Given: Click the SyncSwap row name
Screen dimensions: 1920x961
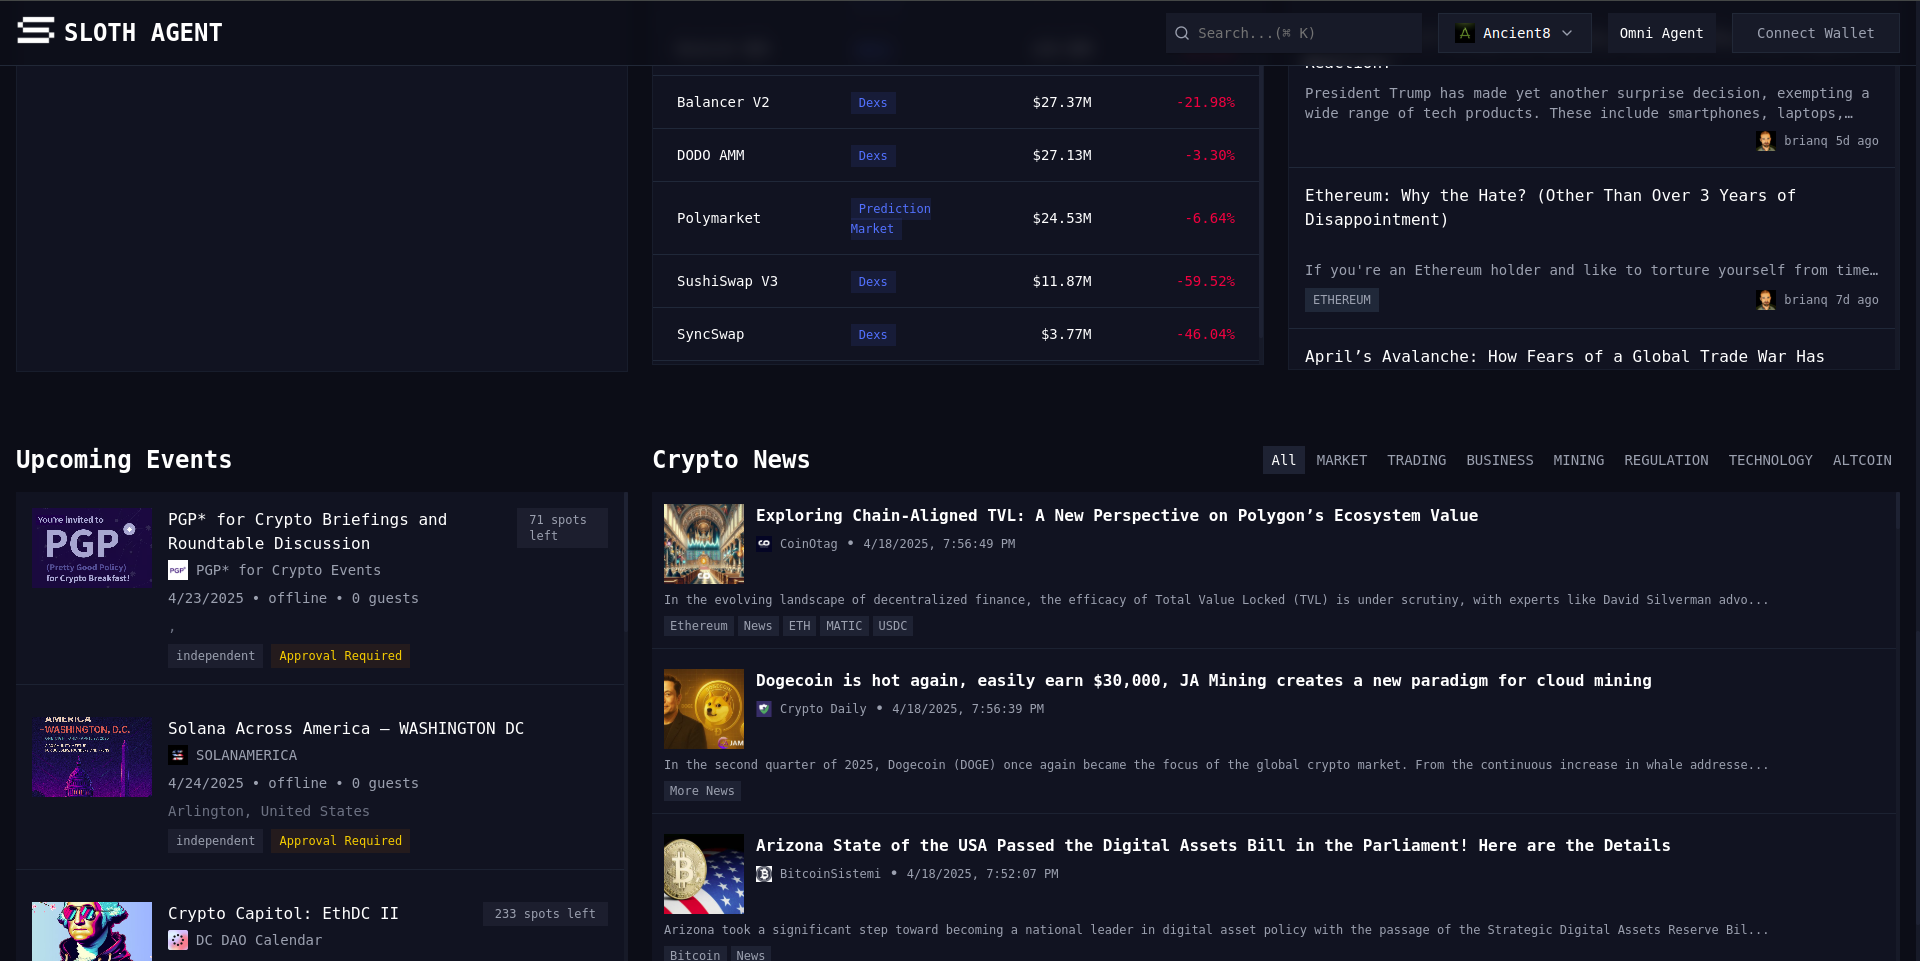Looking at the screenshot, I should click(711, 334).
